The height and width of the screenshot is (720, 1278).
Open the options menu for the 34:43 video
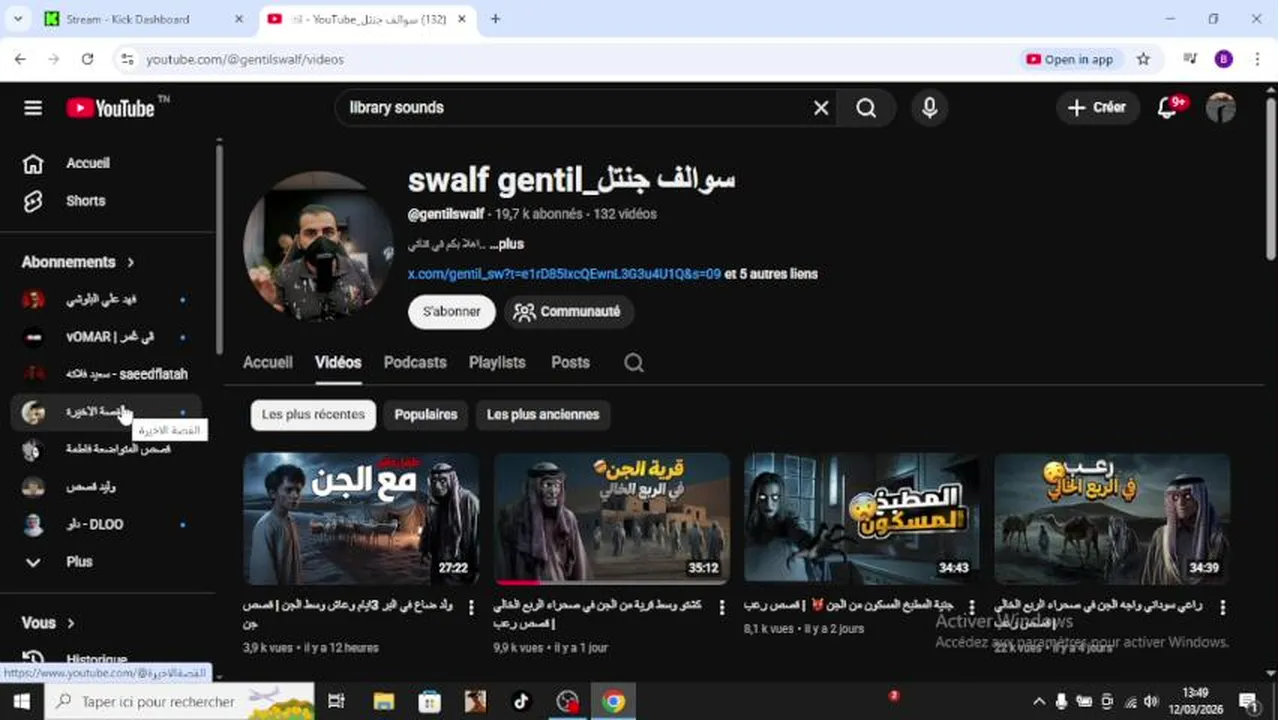point(971,608)
